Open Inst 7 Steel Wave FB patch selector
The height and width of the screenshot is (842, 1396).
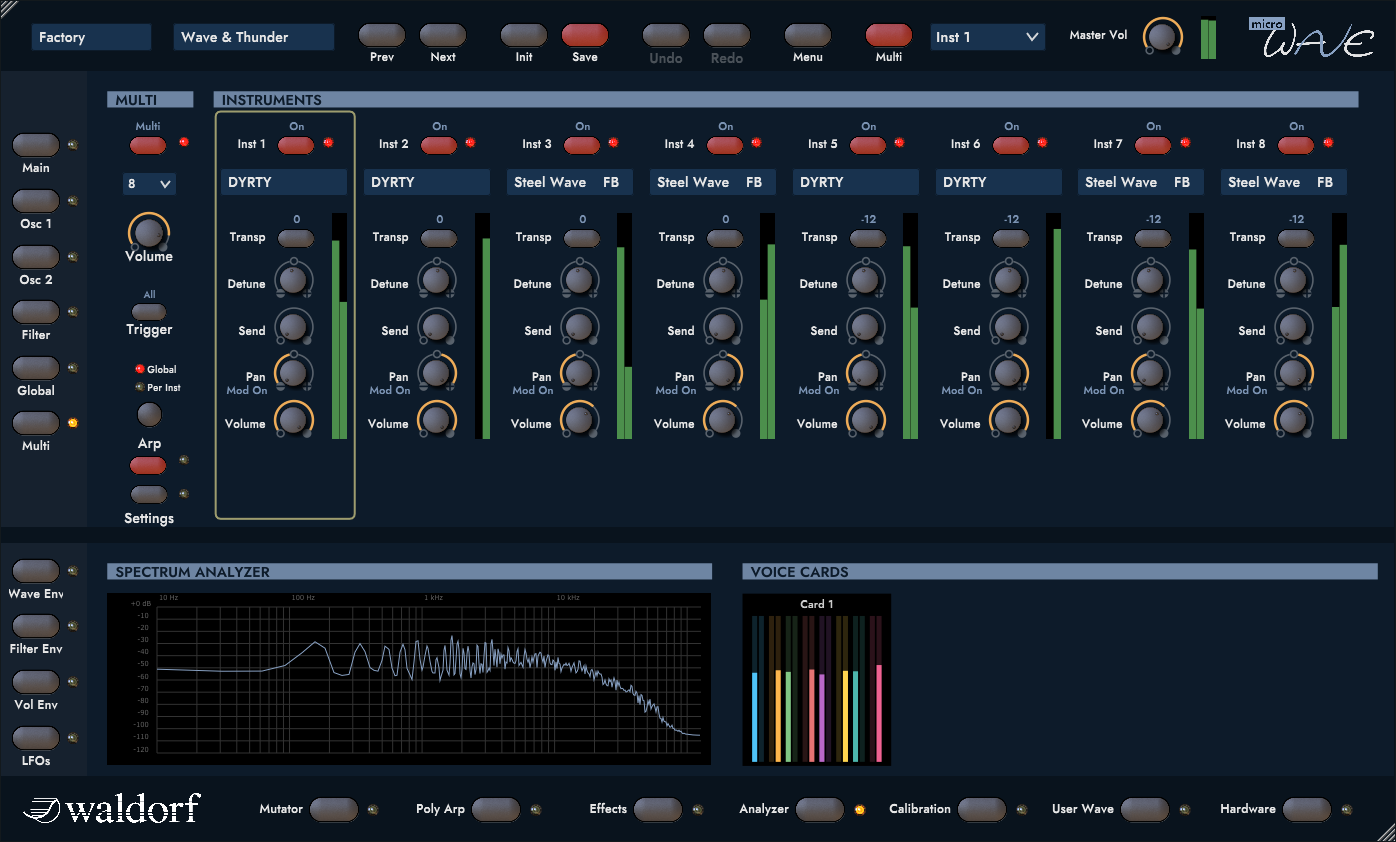1141,182
